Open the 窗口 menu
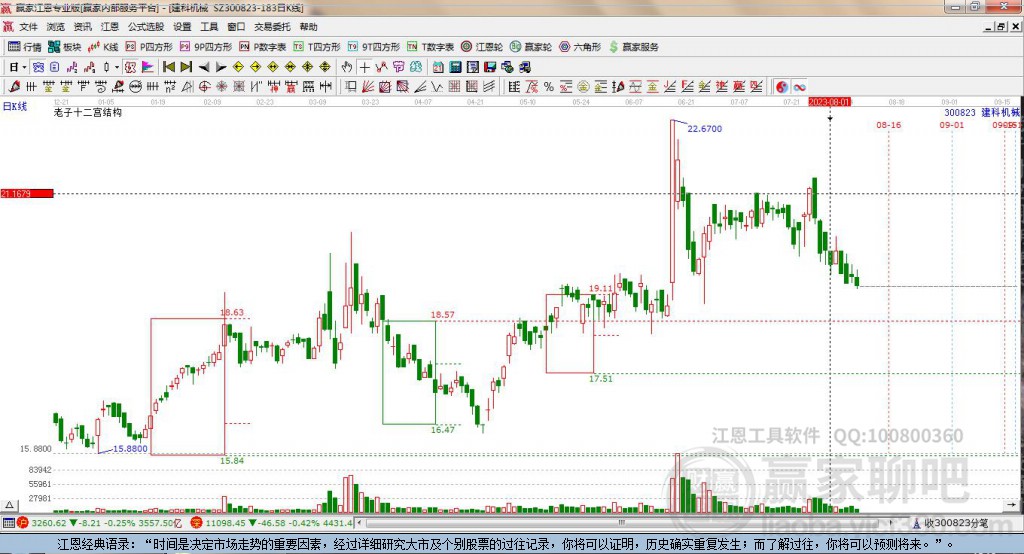 (236, 27)
